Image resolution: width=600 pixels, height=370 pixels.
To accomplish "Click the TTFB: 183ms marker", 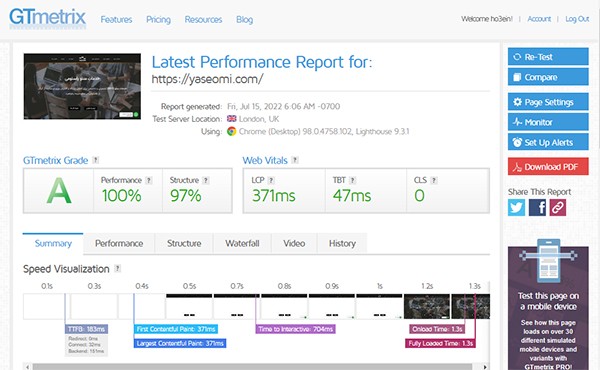I will pos(86,329).
